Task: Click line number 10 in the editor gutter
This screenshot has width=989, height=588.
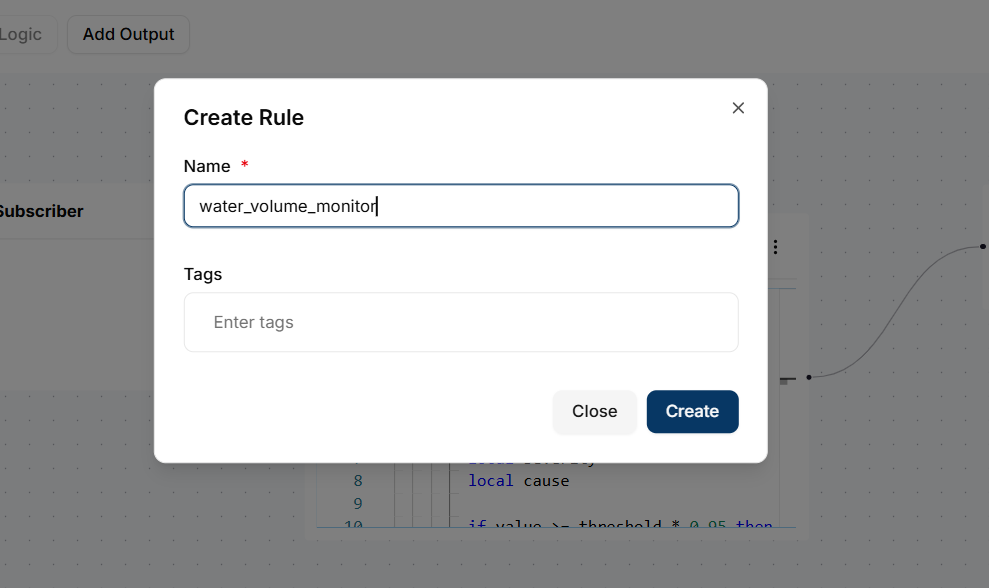Action: [x=357, y=524]
